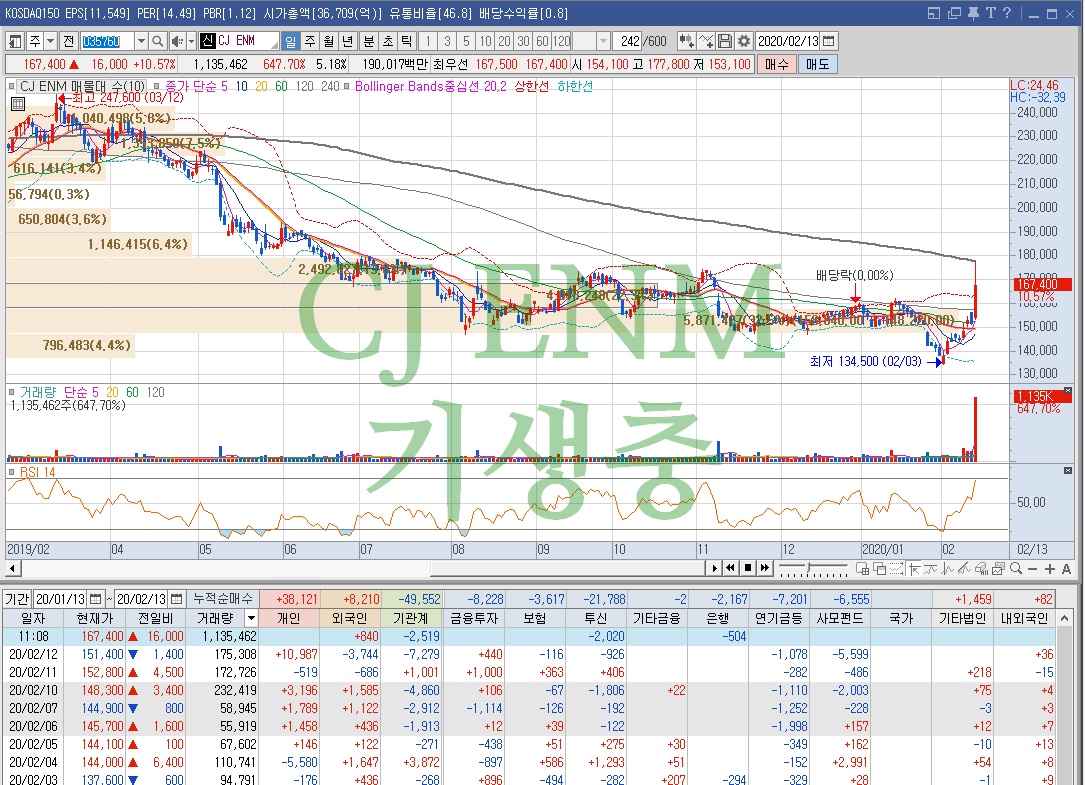Select the crosshair cursor tool icon
The height and width of the screenshot is (785, 1085).
[x=914, y=569]
